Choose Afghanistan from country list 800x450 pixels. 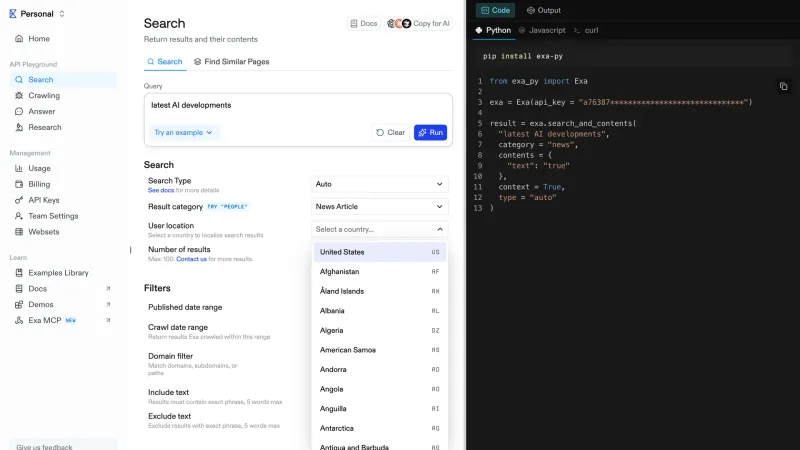pos(380,271)
